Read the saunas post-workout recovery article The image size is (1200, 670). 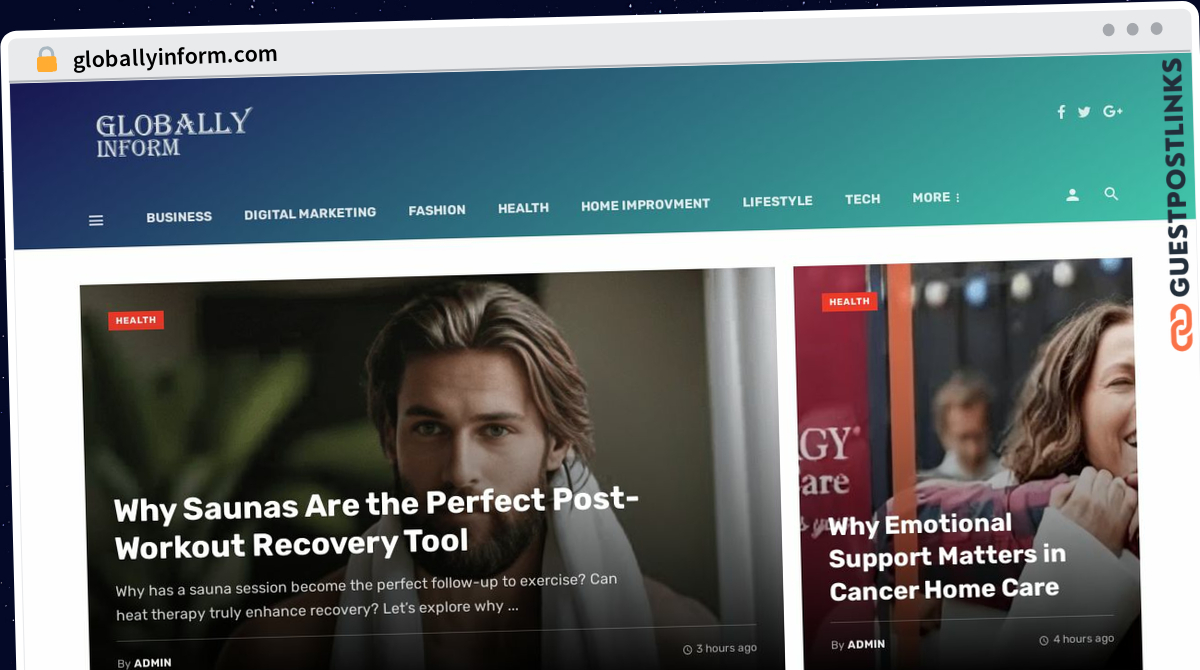point(376,525)
